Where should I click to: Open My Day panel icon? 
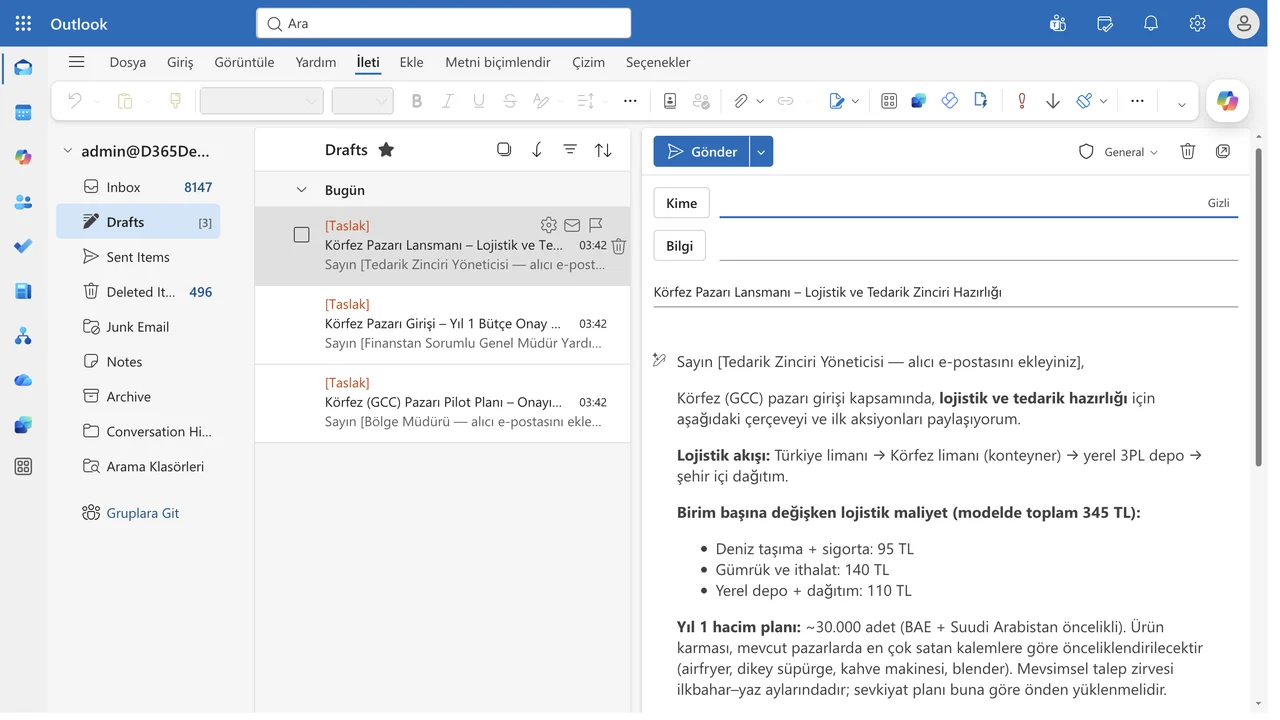(1105, 23)
